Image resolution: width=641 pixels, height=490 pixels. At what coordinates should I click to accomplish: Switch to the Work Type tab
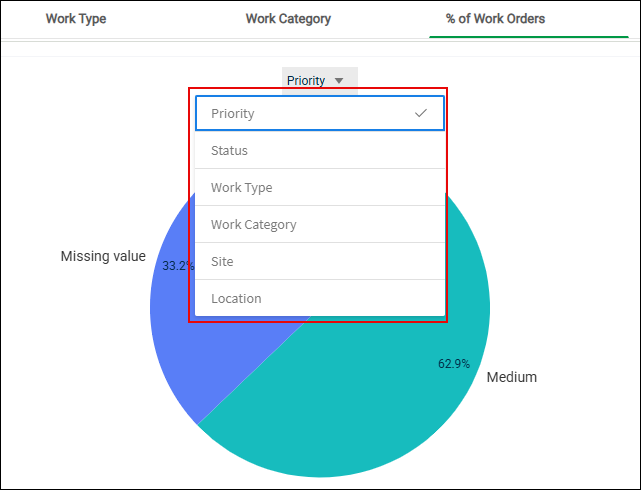click(76, 19)
